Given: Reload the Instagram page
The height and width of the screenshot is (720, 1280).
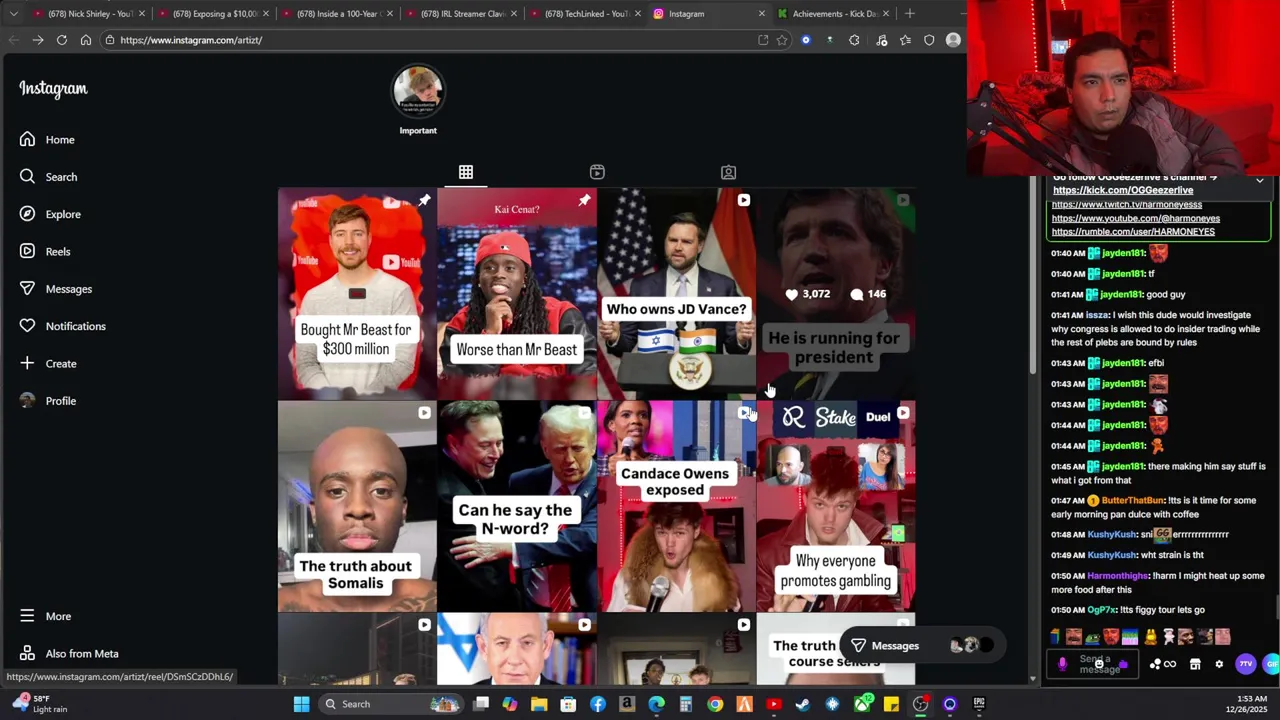Looking at the screenshot, I should tap(61, 40).
